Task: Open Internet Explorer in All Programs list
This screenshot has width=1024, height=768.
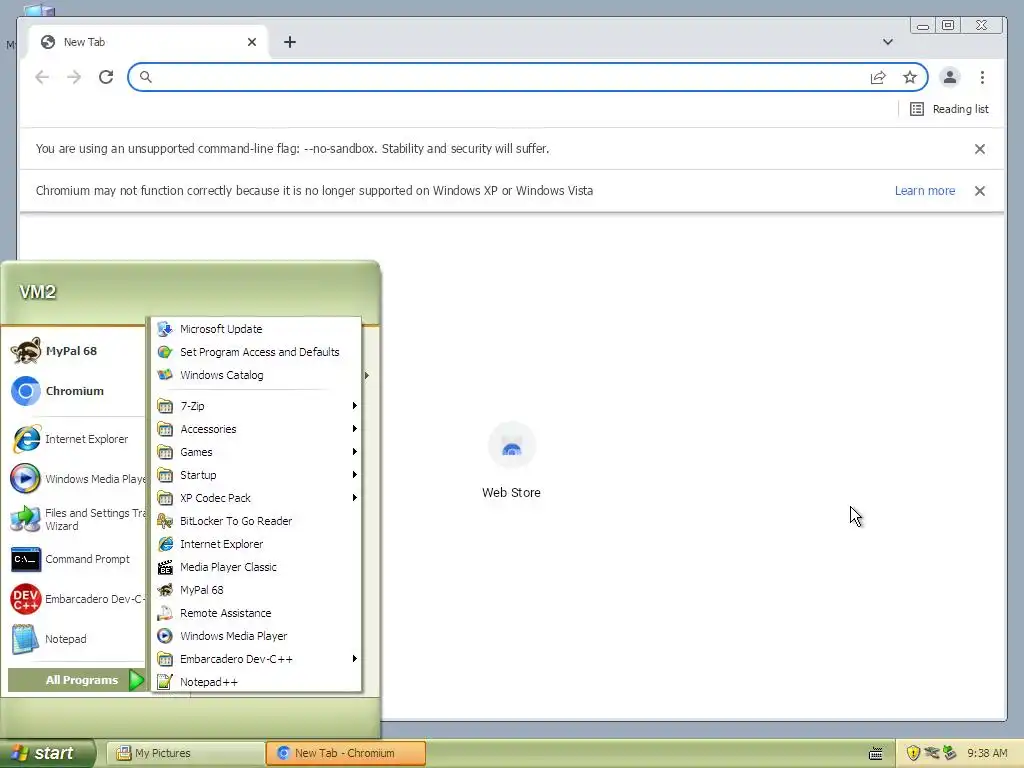Action: click(256, 544)
